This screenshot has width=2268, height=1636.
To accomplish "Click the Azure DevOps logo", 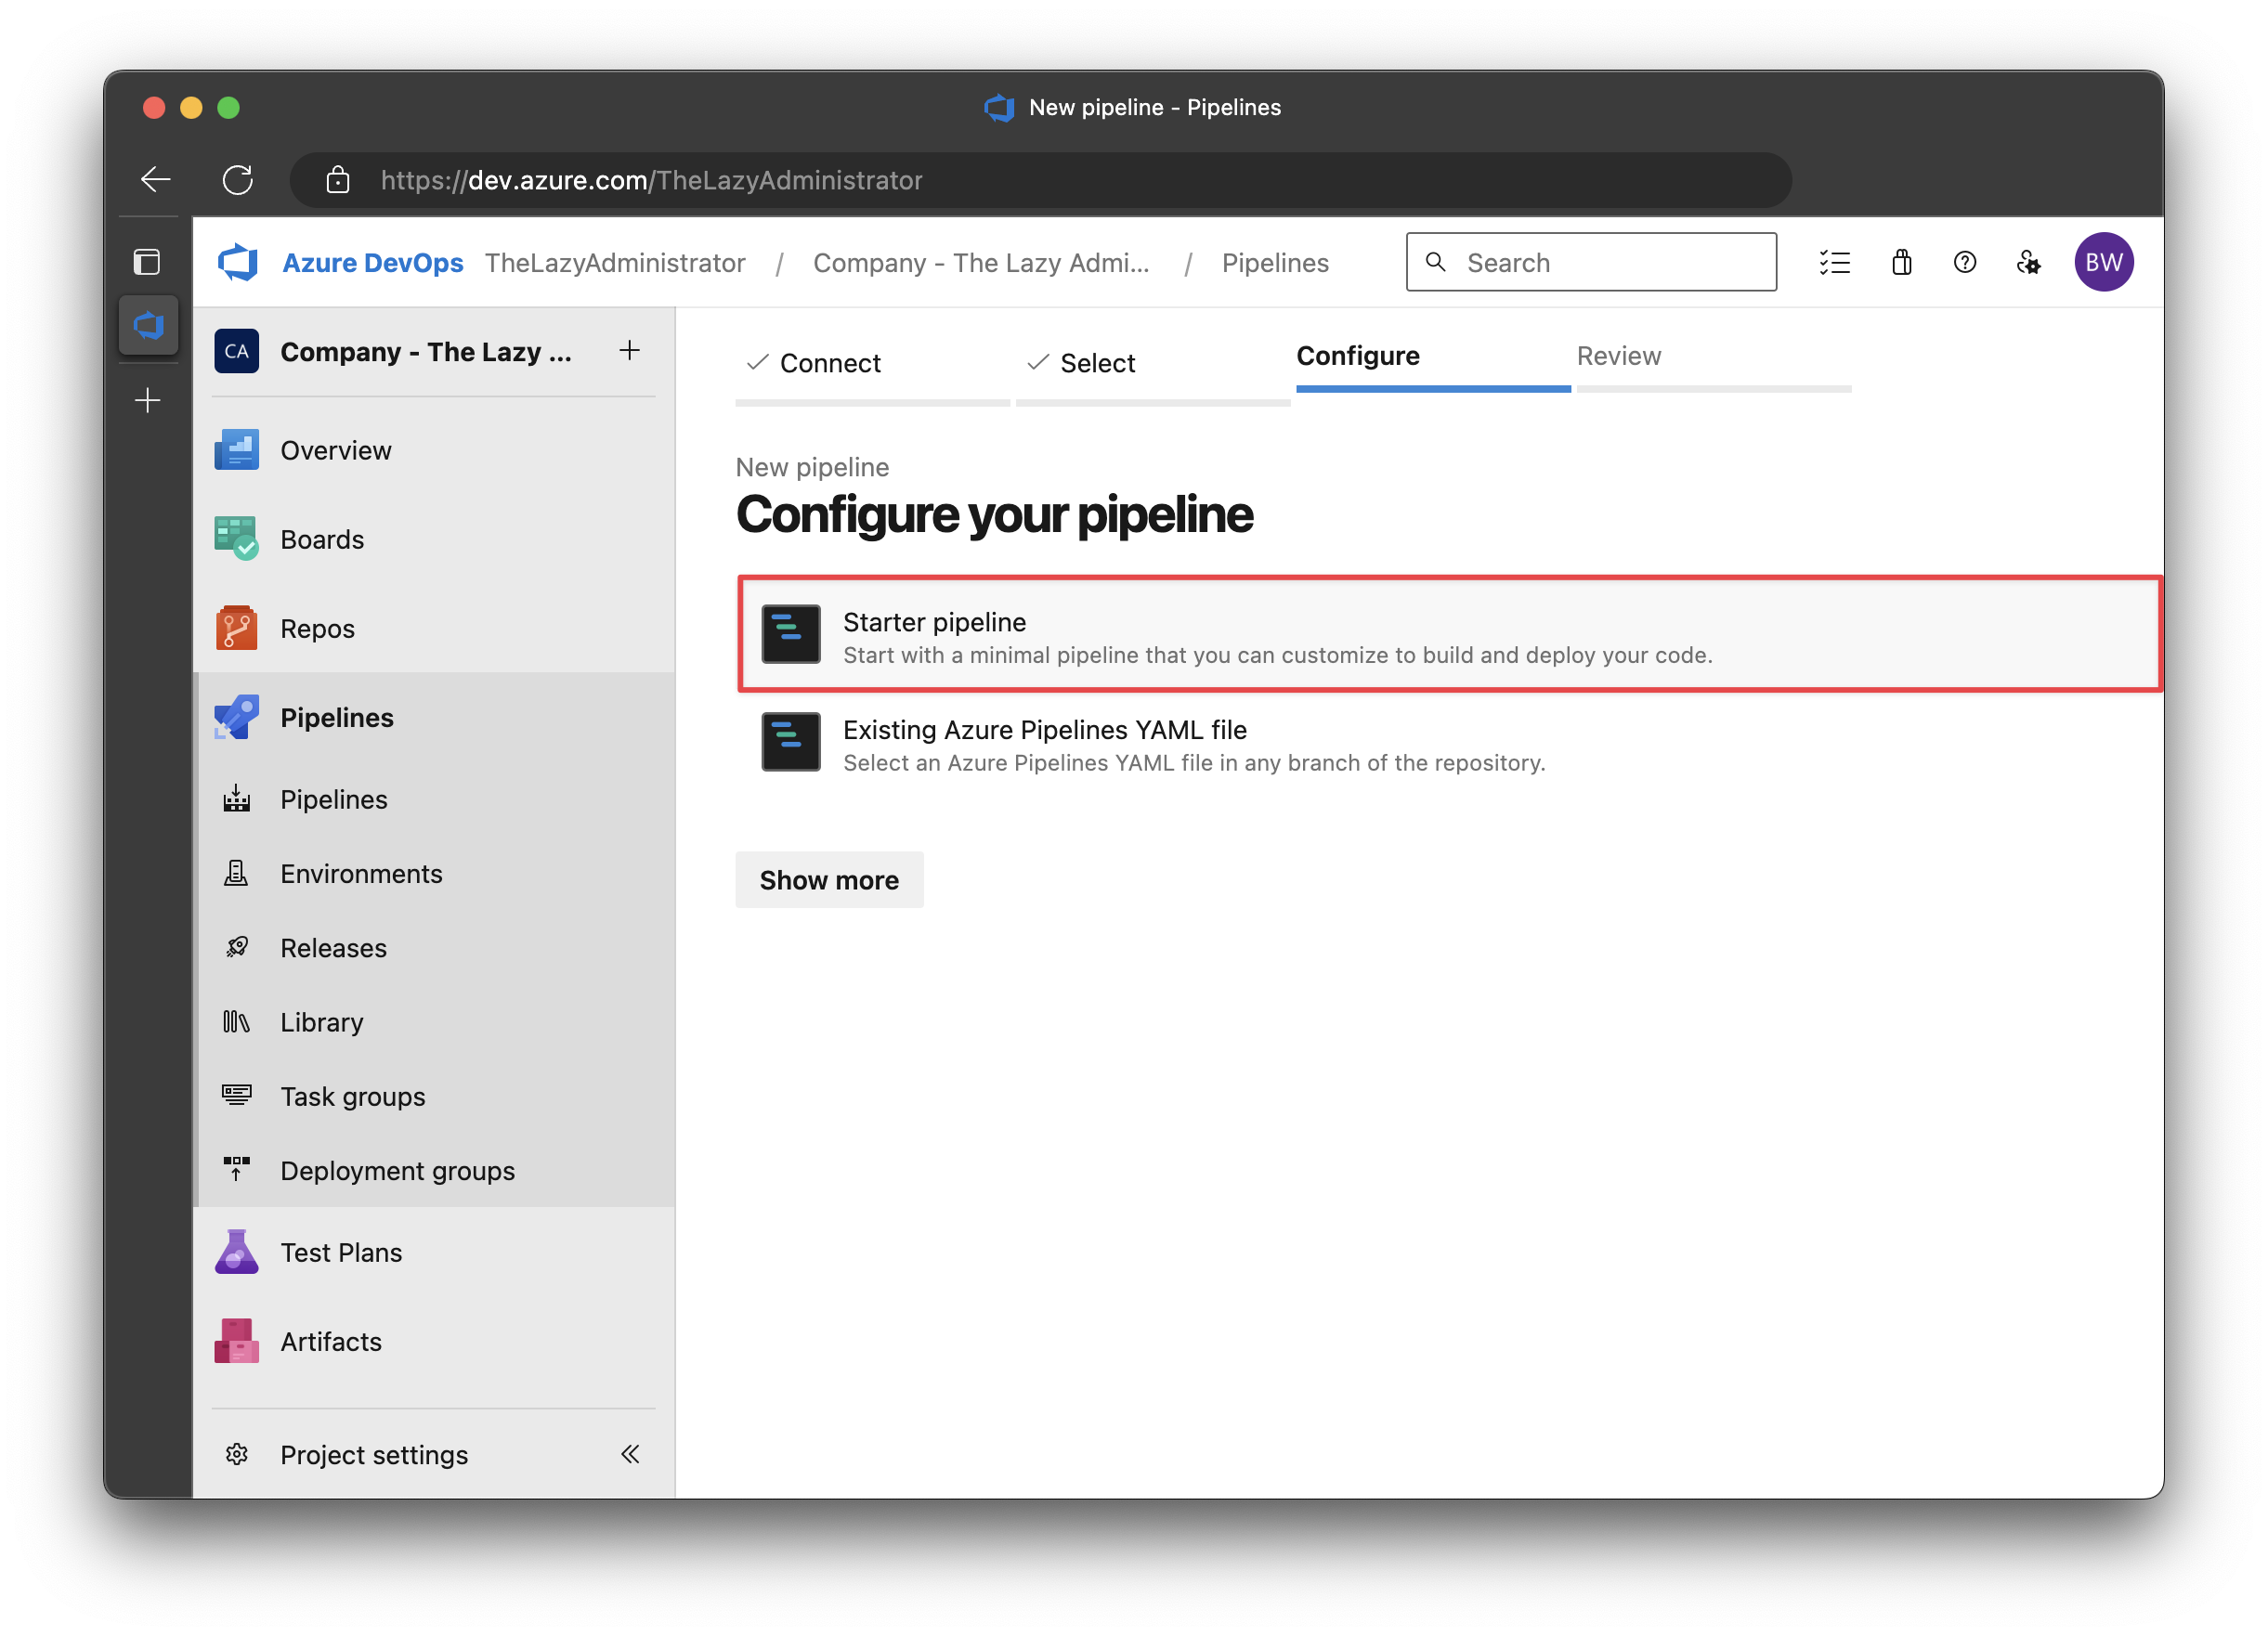I will (x=238, y=262).
